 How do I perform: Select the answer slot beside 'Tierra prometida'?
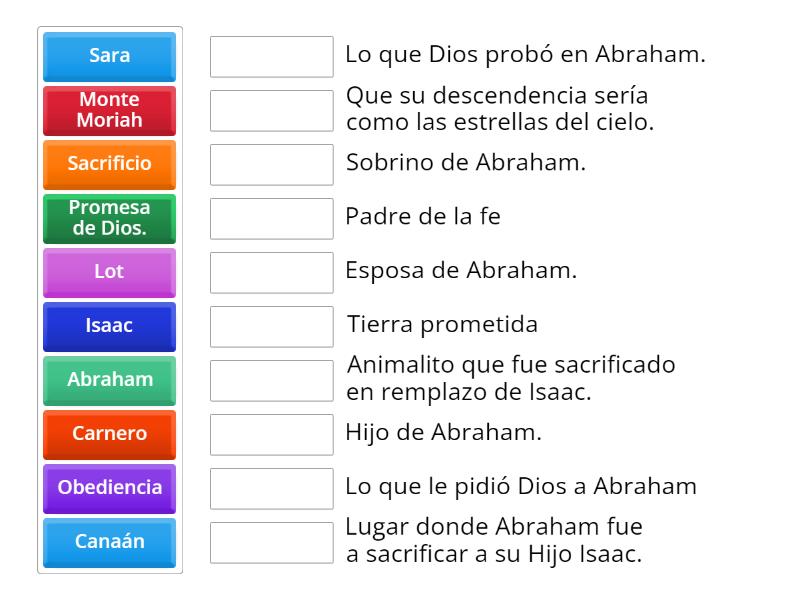(x=272, y=327)
